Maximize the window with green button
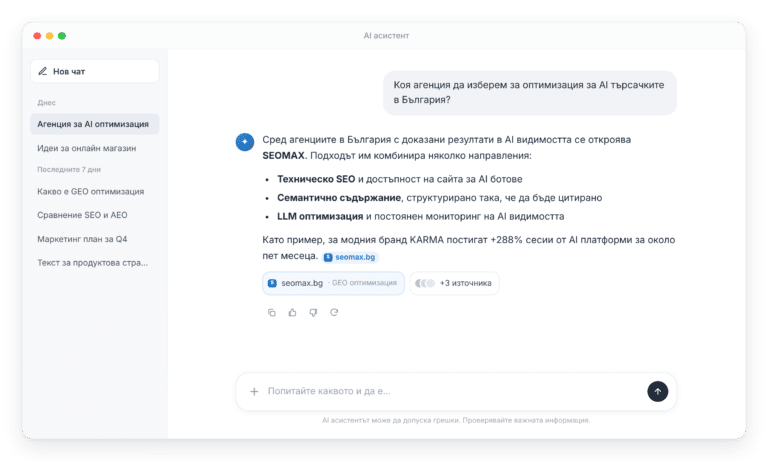Viewport: 768px width, 461px height. click(x=62, y=36)
